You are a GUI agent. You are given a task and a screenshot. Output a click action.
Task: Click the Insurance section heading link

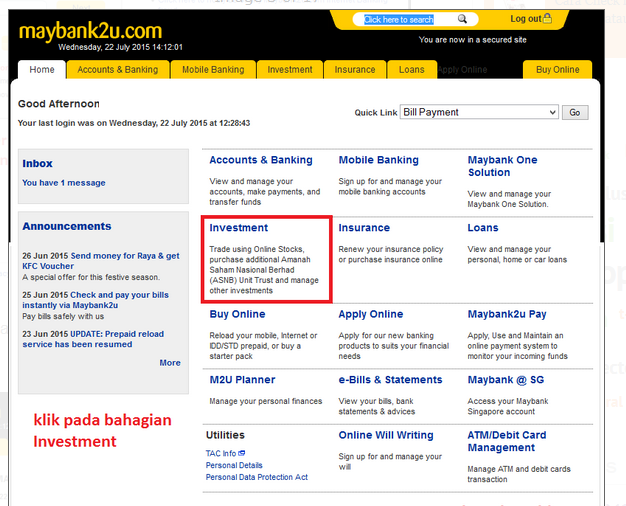point(364,228)
